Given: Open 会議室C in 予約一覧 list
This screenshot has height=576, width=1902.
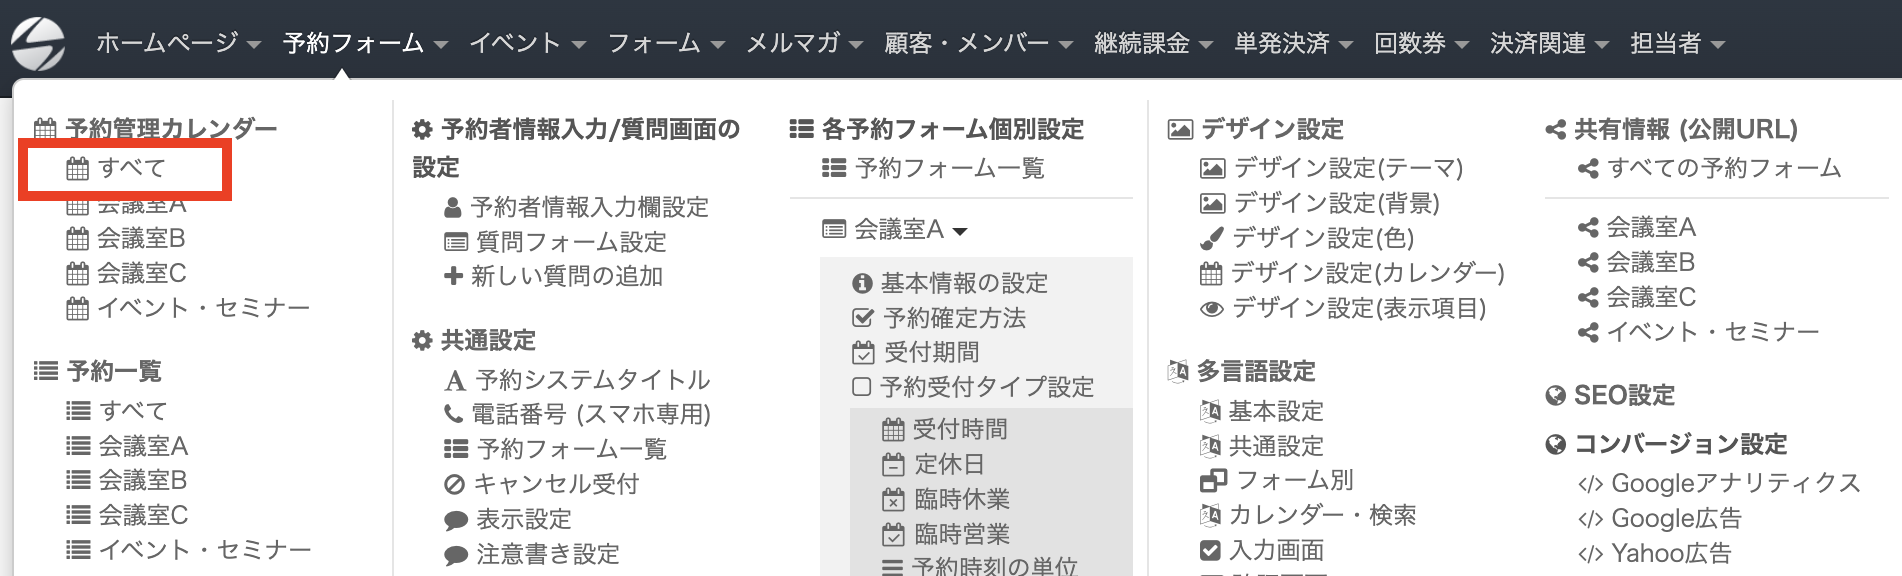Looking at the screenshot, I should (x=127, y=515).
